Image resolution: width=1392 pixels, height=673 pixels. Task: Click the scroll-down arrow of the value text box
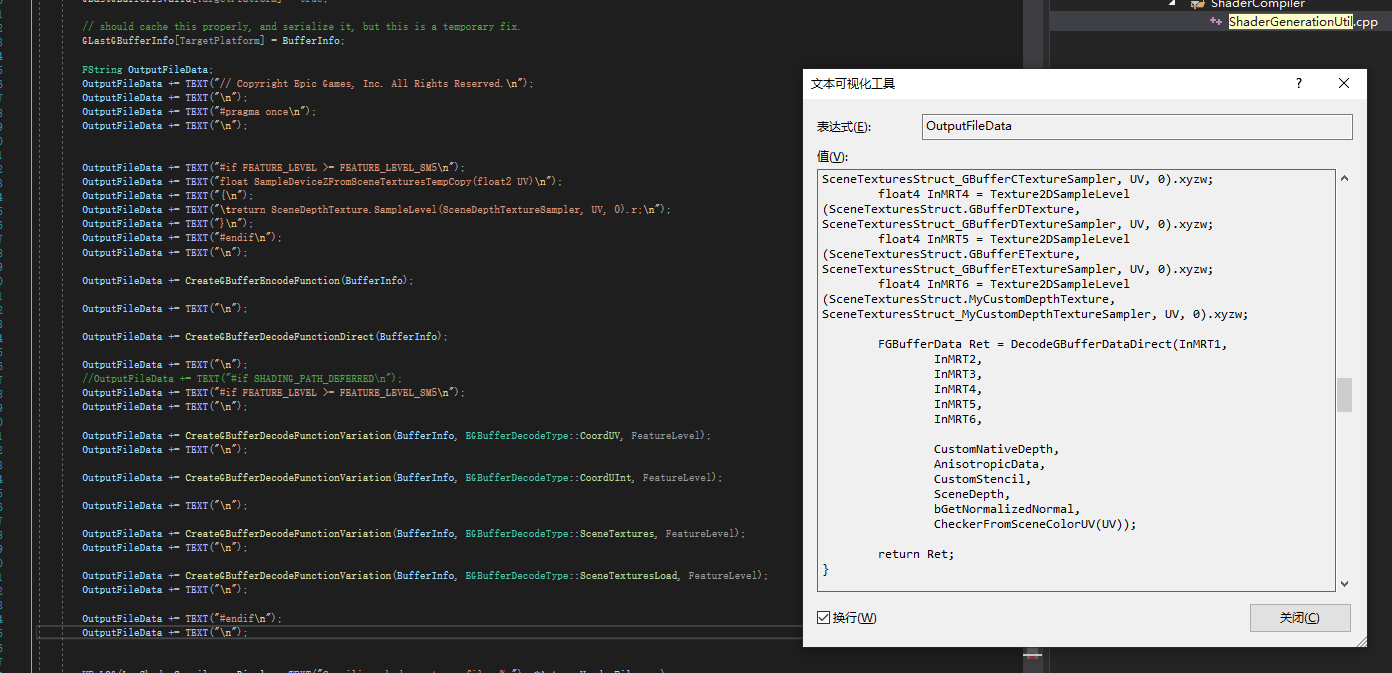coord(1344,583)
